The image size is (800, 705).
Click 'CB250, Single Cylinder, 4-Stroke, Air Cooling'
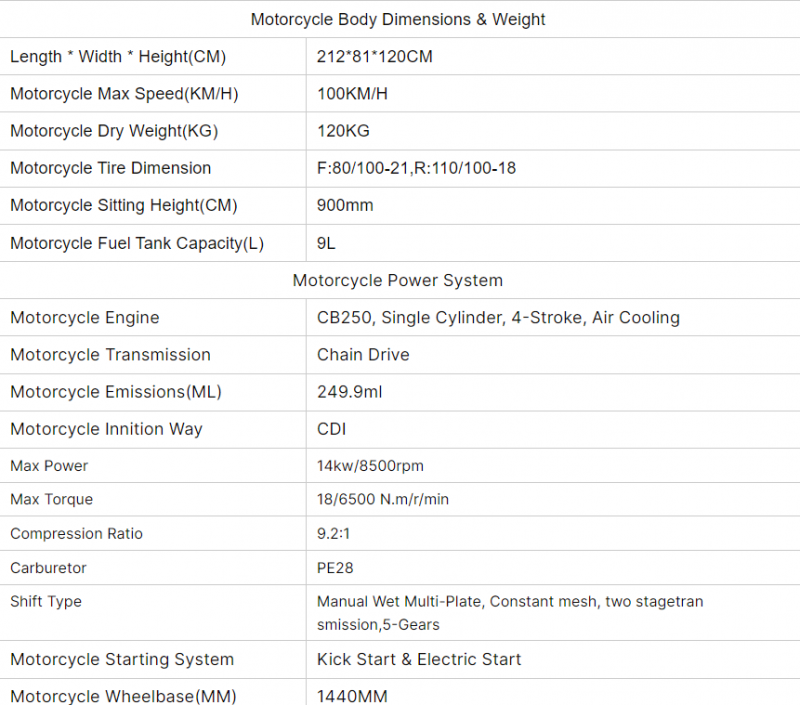click(498, 318)
